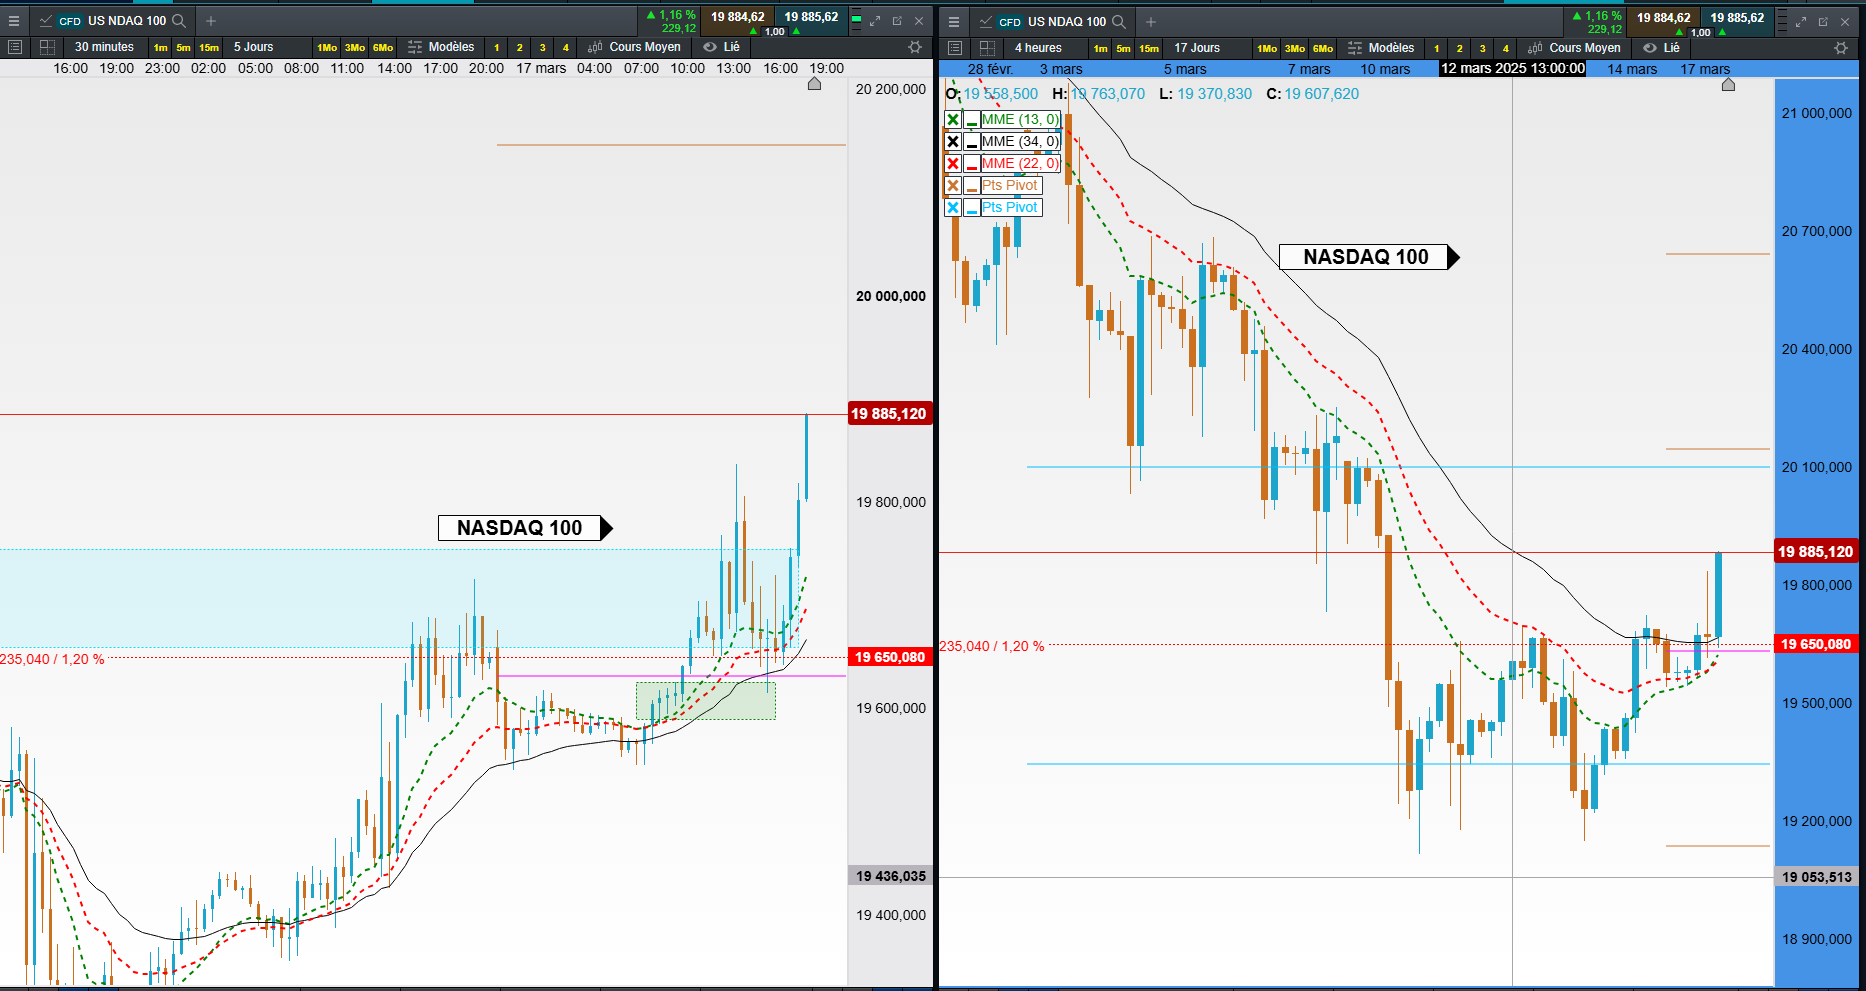This screenshot has height=991, width=1866.
Task: Open layout grid icon in right chart toolbar
Action: pos(987,48)
